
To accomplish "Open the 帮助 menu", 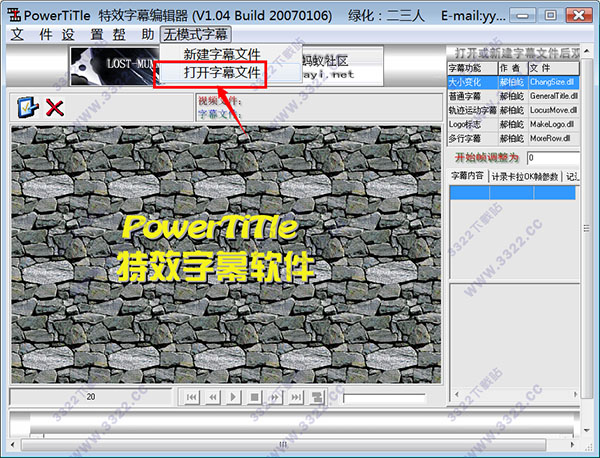I will (x=133, y=35).
